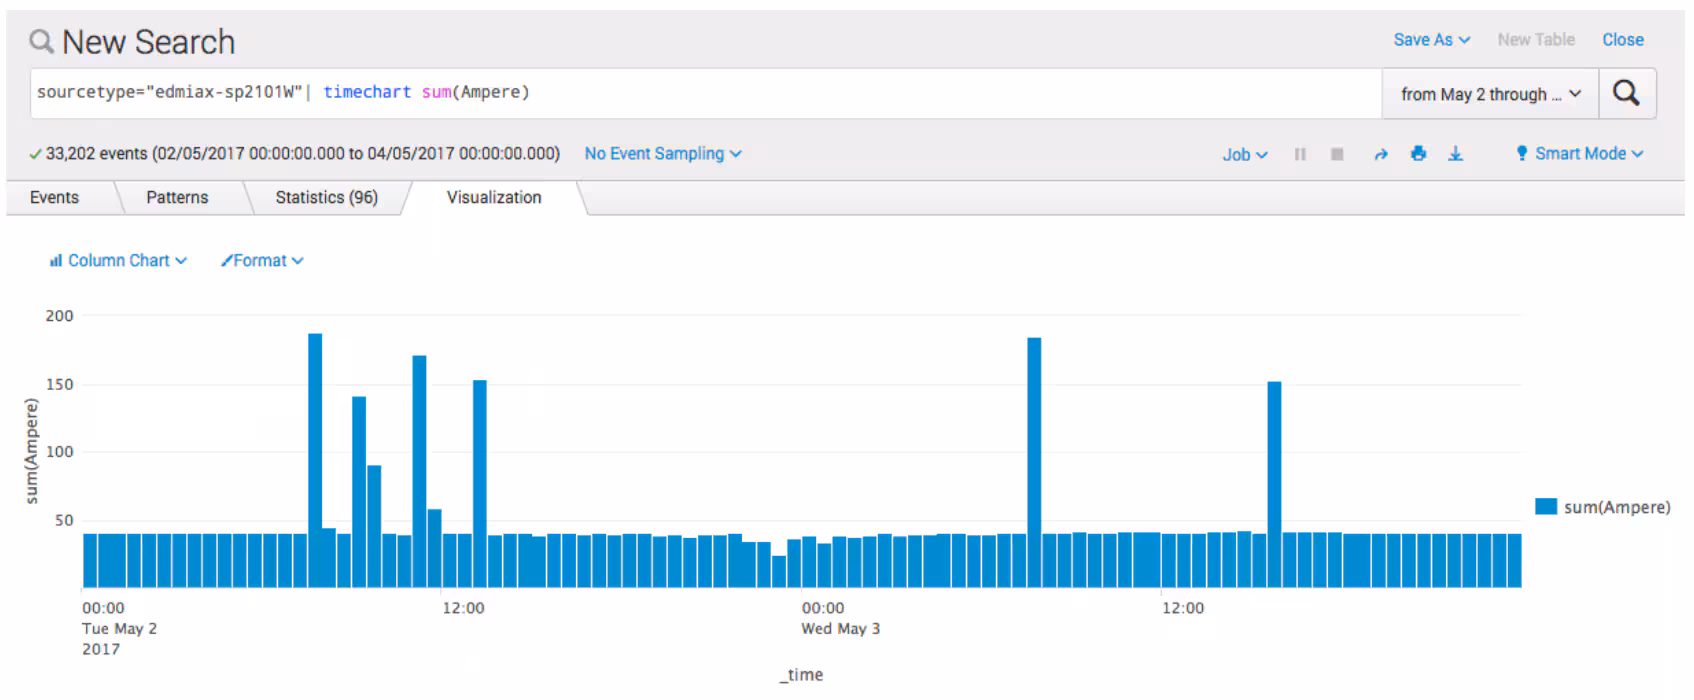Expand the Job menu
The image size is (1694, 700).
click(x=1244, y=155)
